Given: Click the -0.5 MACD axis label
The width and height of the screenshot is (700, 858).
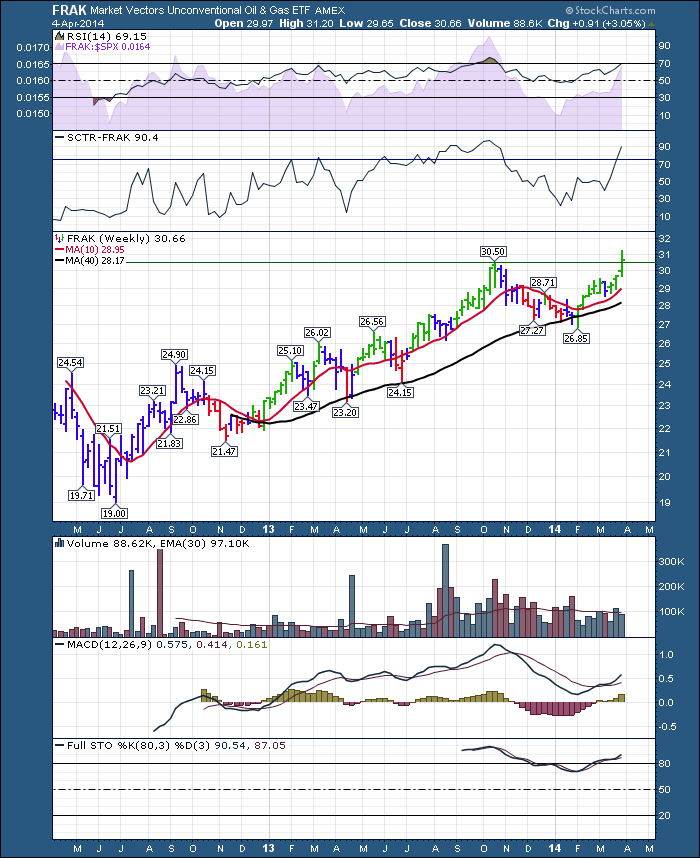Looking at the screenshot, I should click(666, 727).
